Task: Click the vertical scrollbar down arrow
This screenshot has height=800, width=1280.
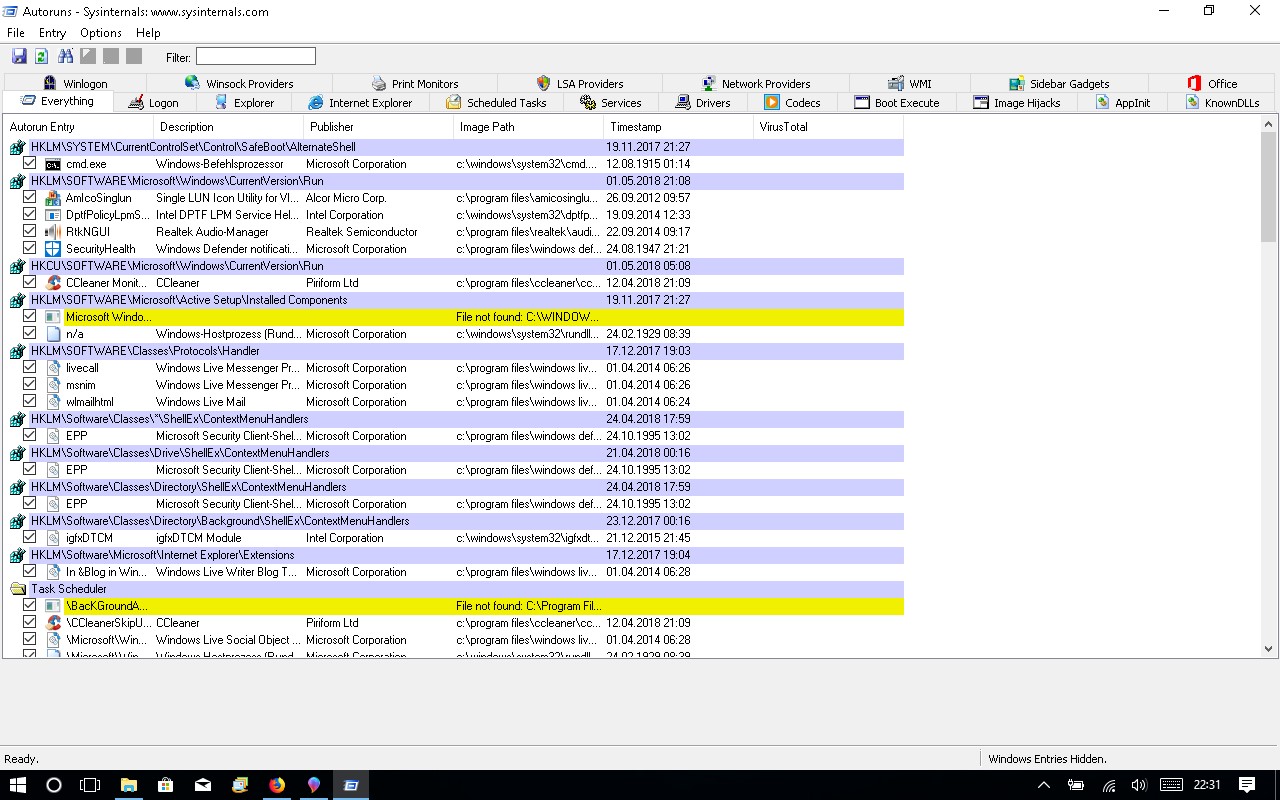Action: click(1269, 648)
